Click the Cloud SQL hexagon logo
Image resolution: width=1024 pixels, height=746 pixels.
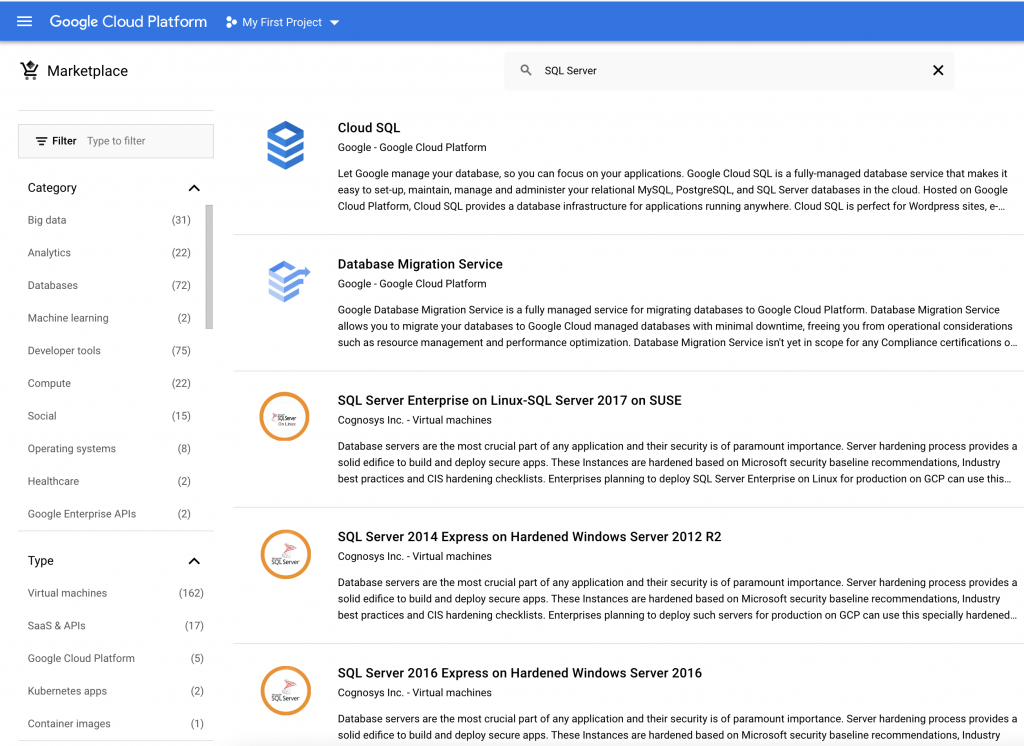[285, 145]
